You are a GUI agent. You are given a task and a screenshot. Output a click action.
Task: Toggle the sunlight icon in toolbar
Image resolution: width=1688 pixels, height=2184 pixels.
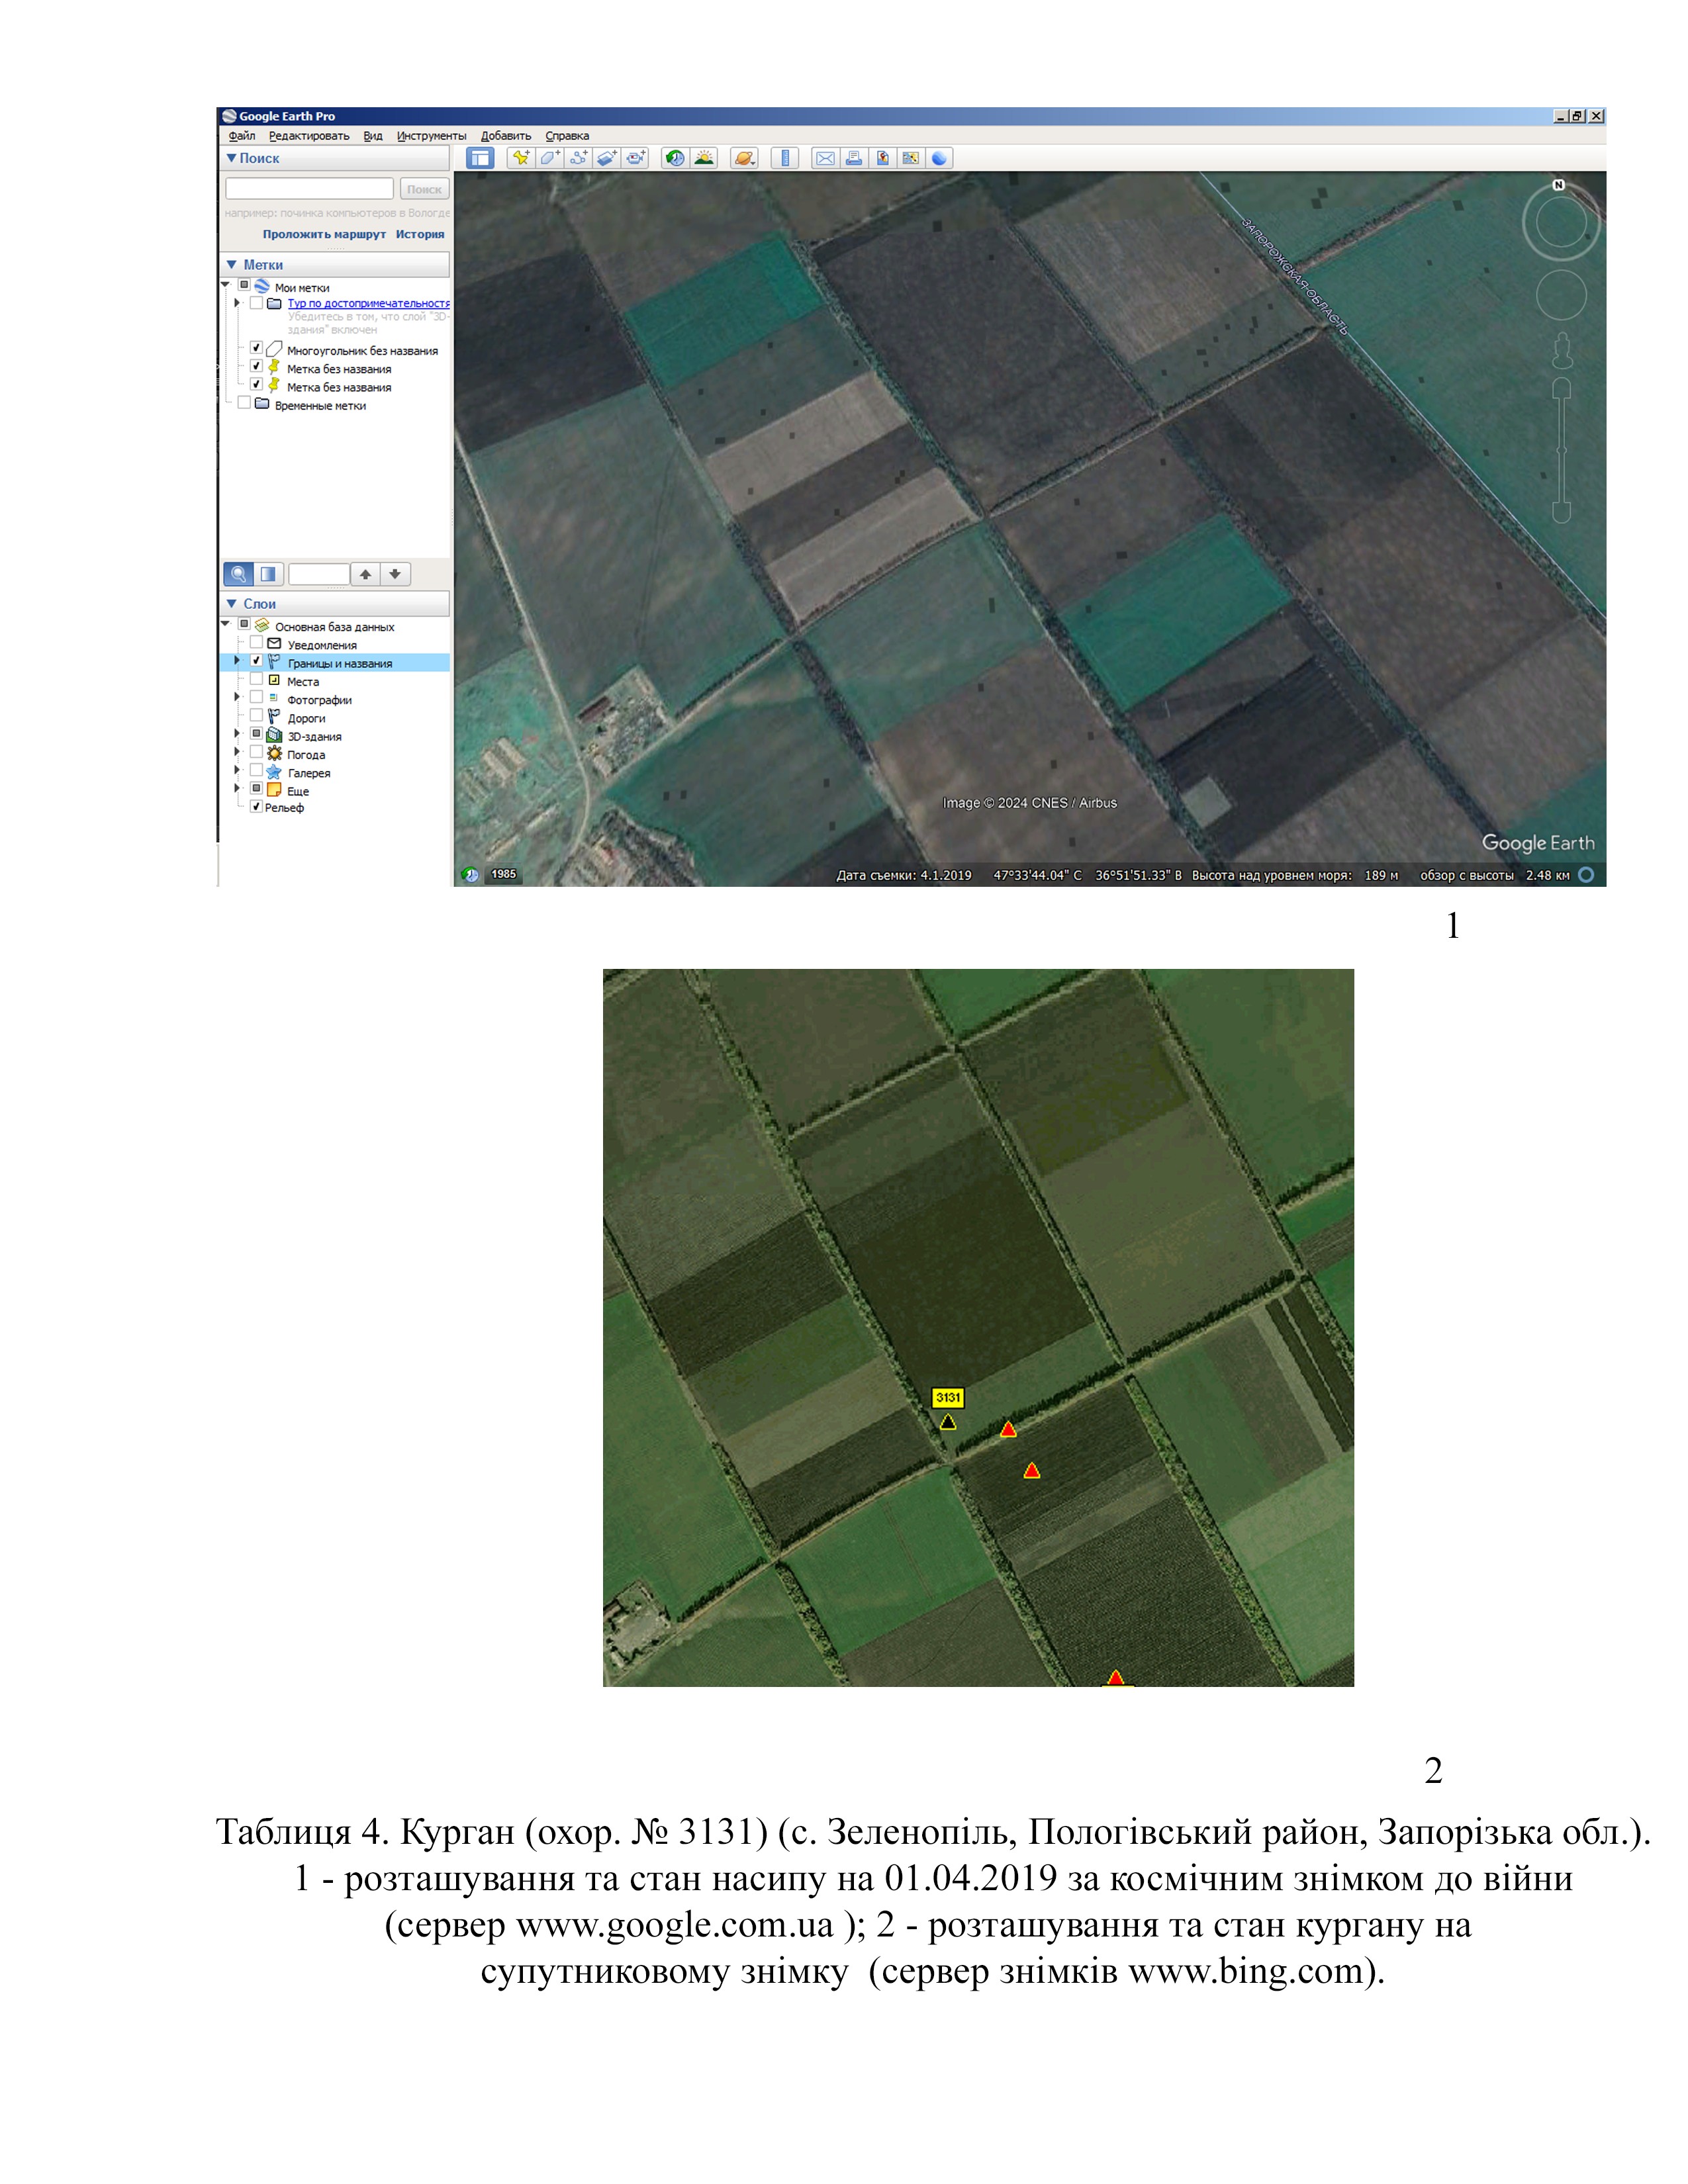point(704,158)
